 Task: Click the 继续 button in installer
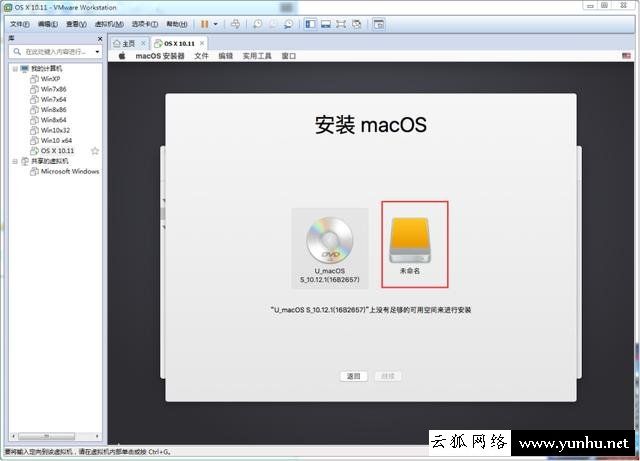(x=387, y=376)
